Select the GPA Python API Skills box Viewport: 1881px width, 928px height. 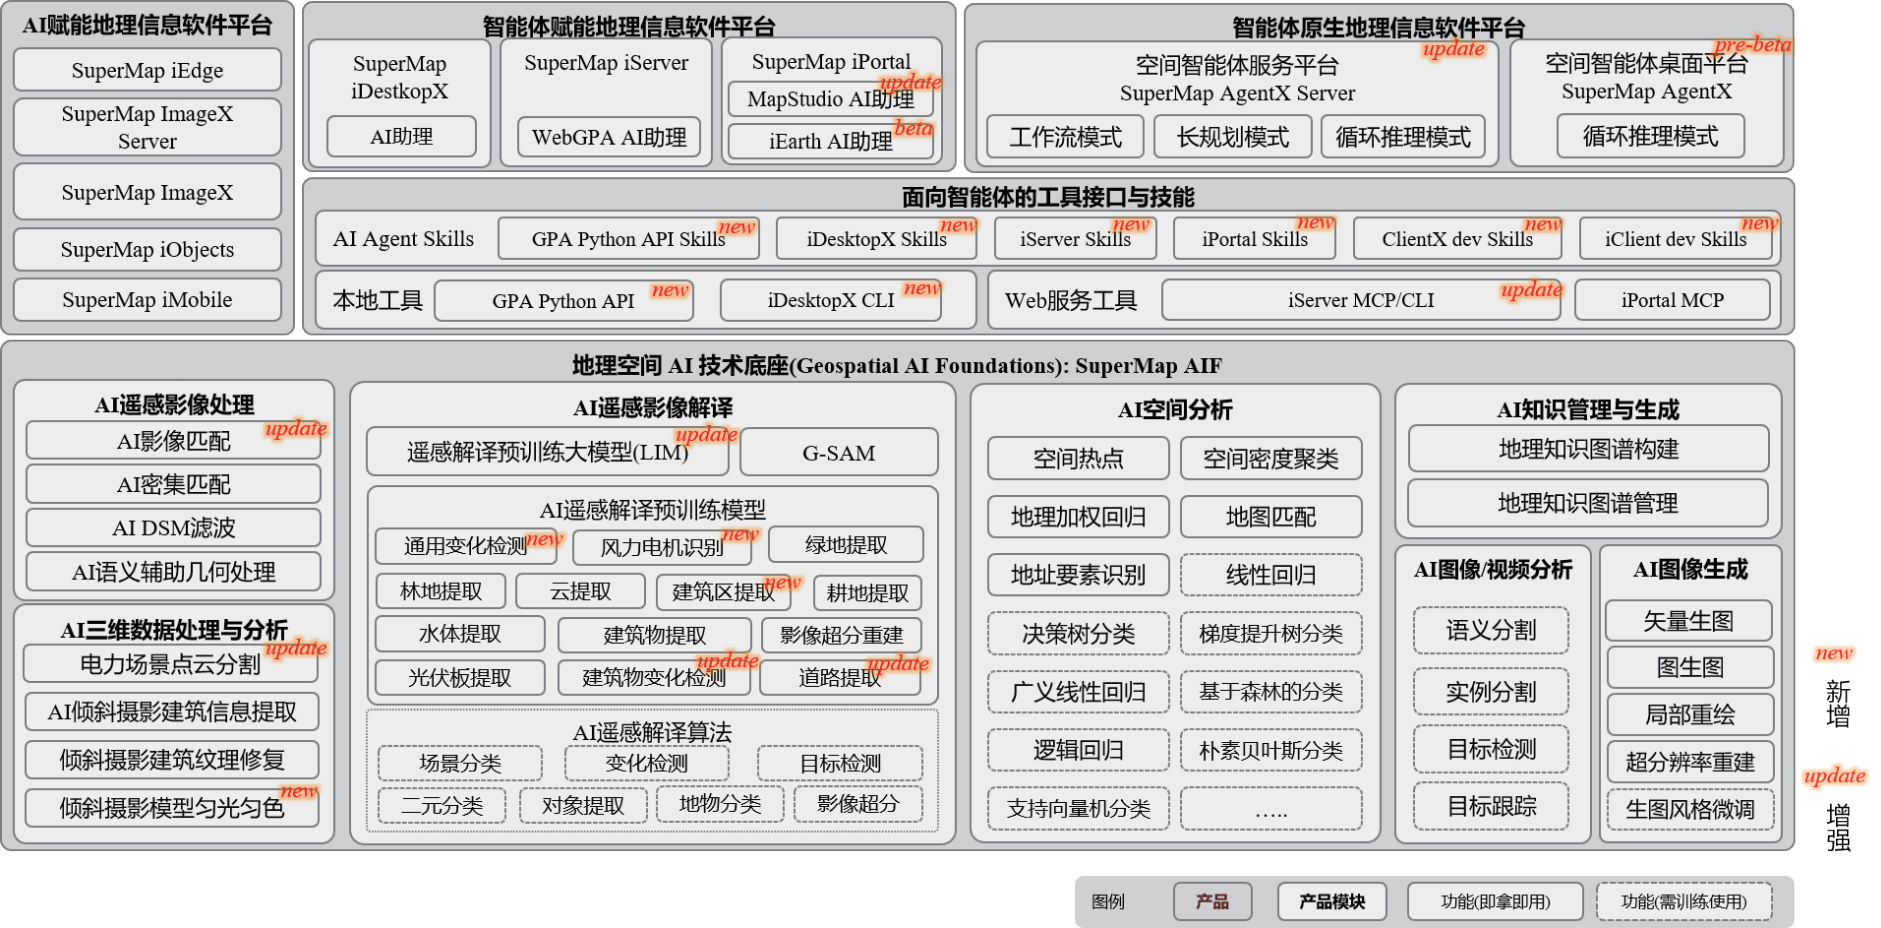(628, 239)
